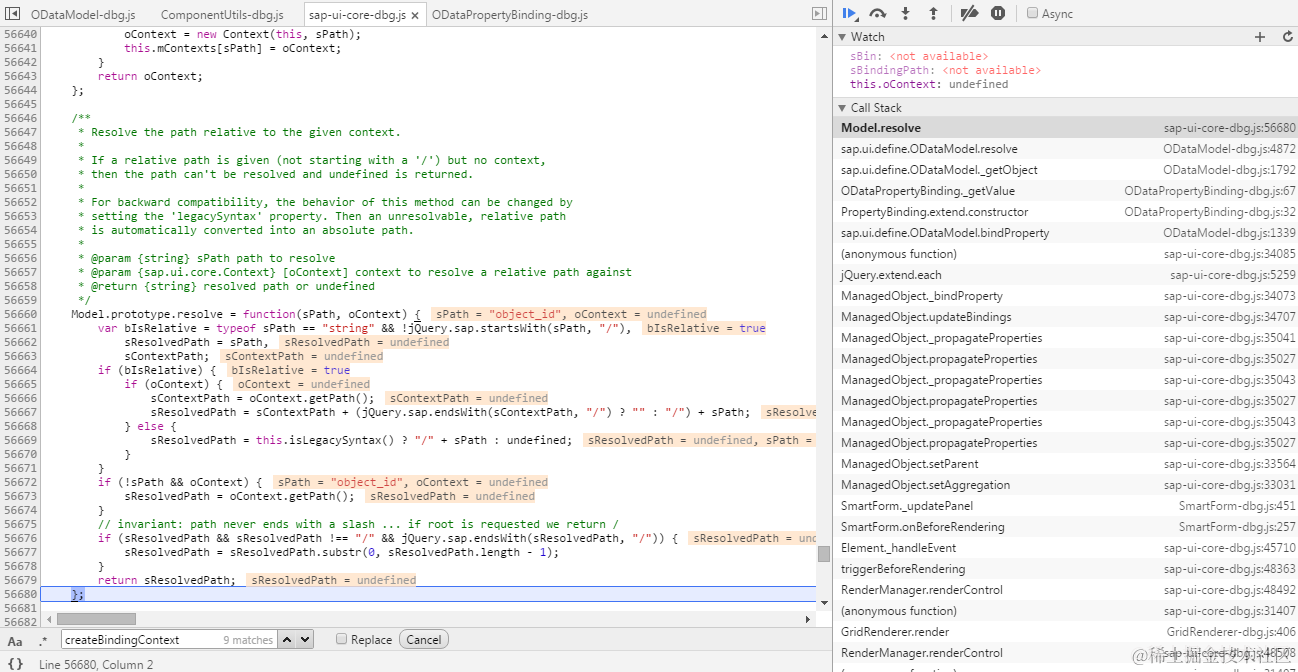Open link ODataPropertyBinding-dbg.js:67

click(1210, 191)
